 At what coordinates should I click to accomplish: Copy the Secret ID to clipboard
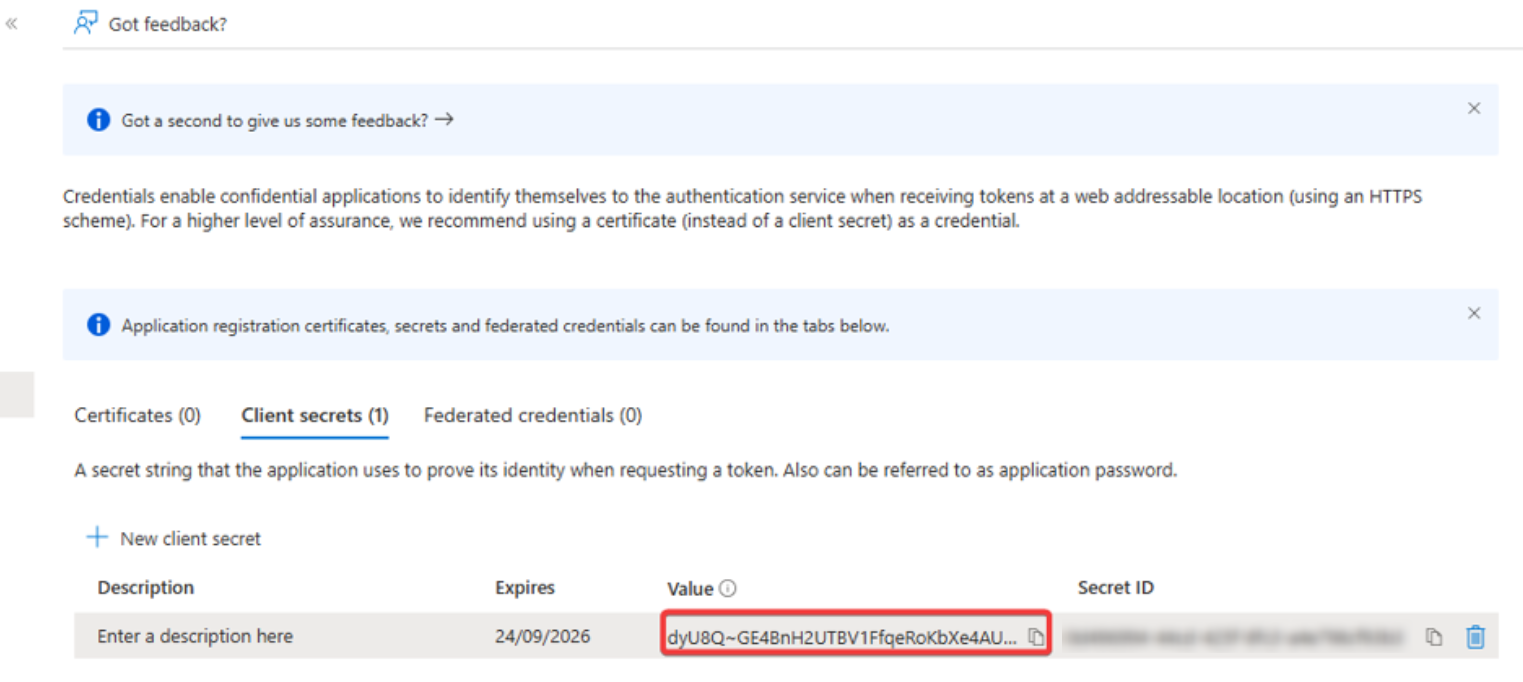1434,636
